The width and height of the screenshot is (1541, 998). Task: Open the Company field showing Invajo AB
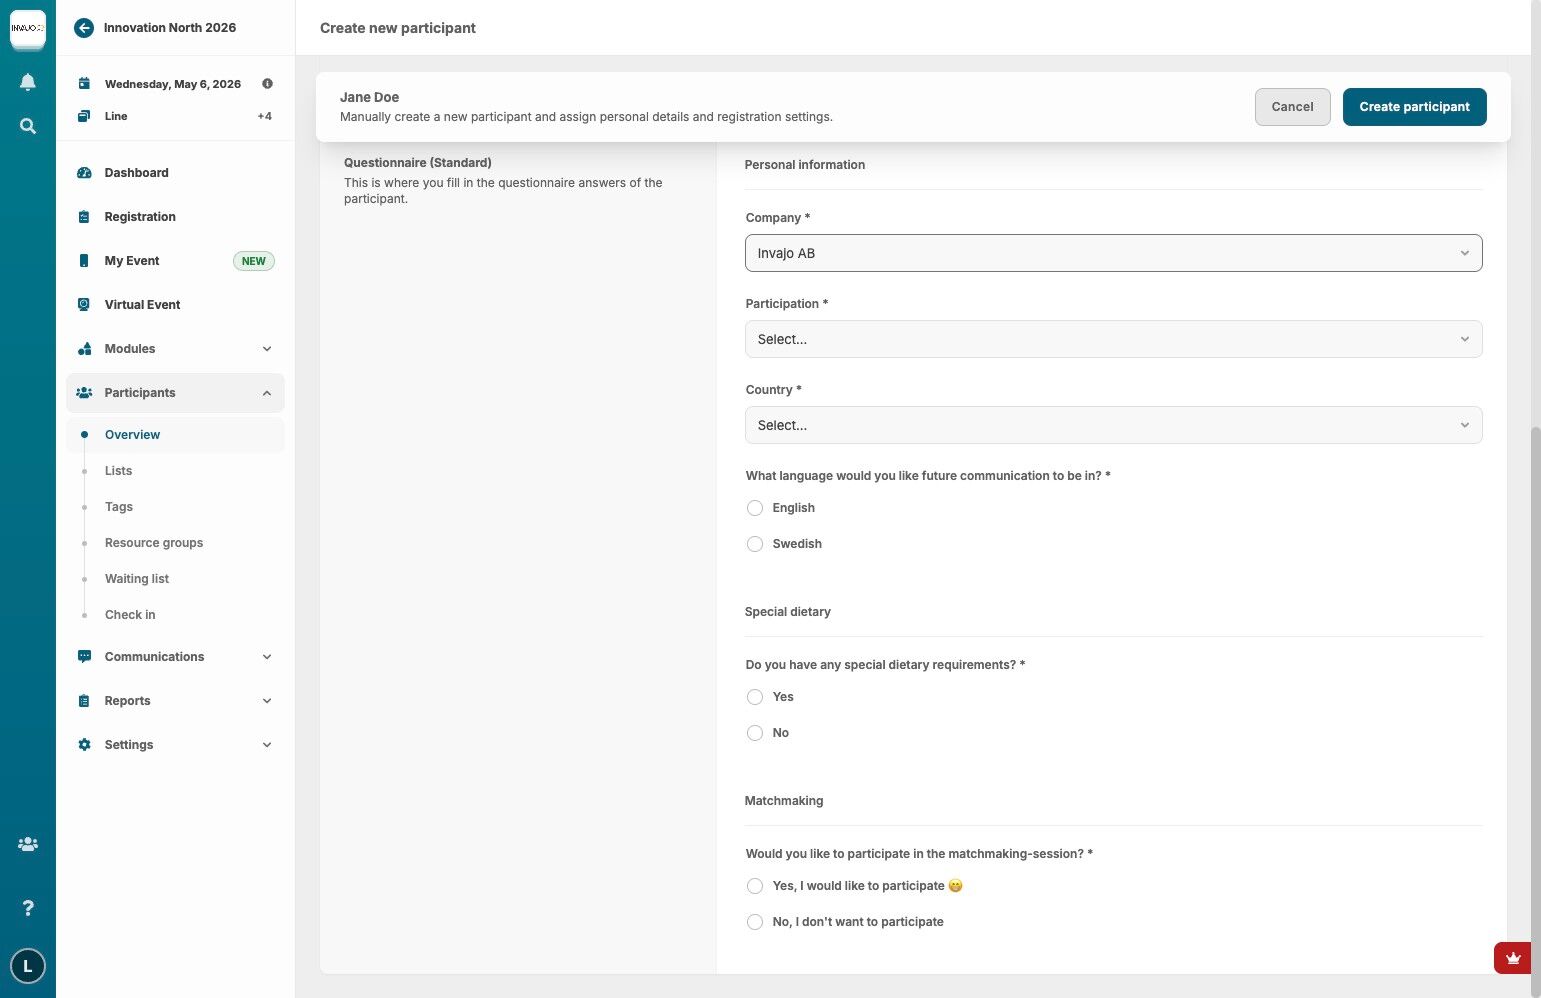tap(1113, 253)
